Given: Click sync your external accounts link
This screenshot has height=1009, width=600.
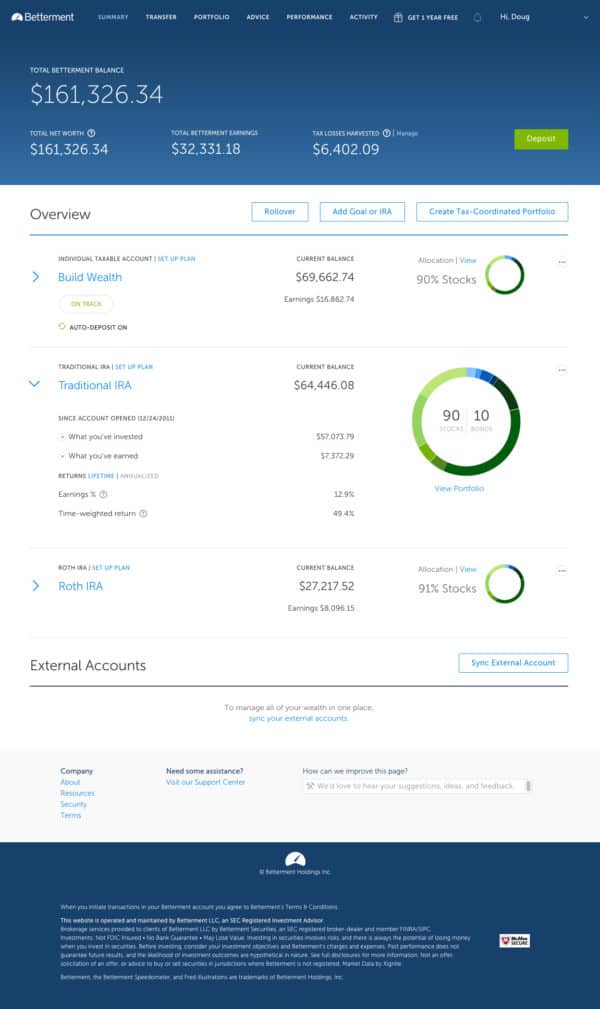Looking at the screenshot, I should pyautogui.click(x=298, y=718).
